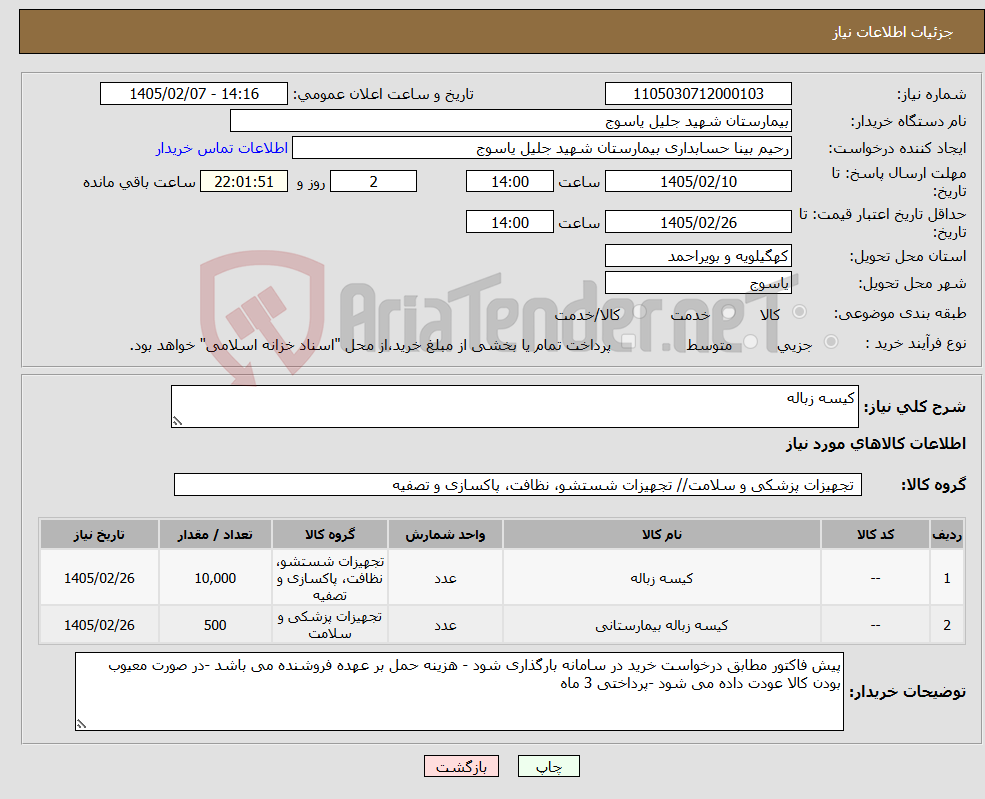The image size is (985, 799).
Task: Click the price validity date 1405/02/26 field
Action: pos(698,222)
